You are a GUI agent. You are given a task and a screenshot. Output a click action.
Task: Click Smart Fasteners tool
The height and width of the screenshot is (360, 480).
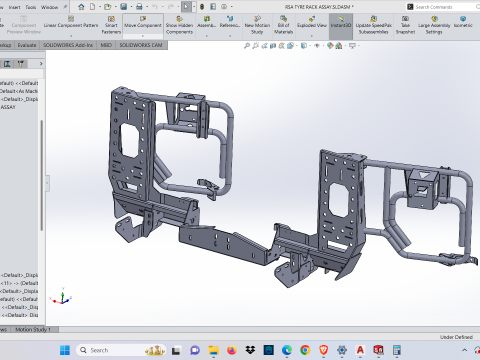[x=111, y=25]
